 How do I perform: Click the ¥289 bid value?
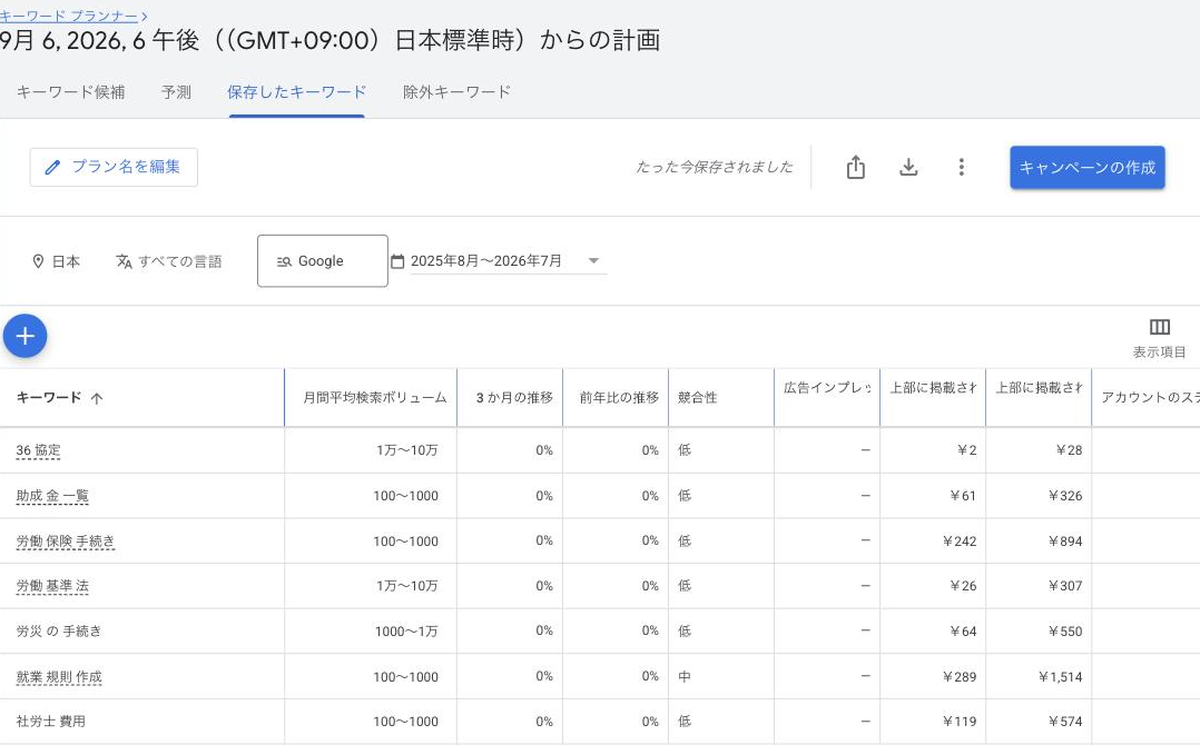(959, 677)
